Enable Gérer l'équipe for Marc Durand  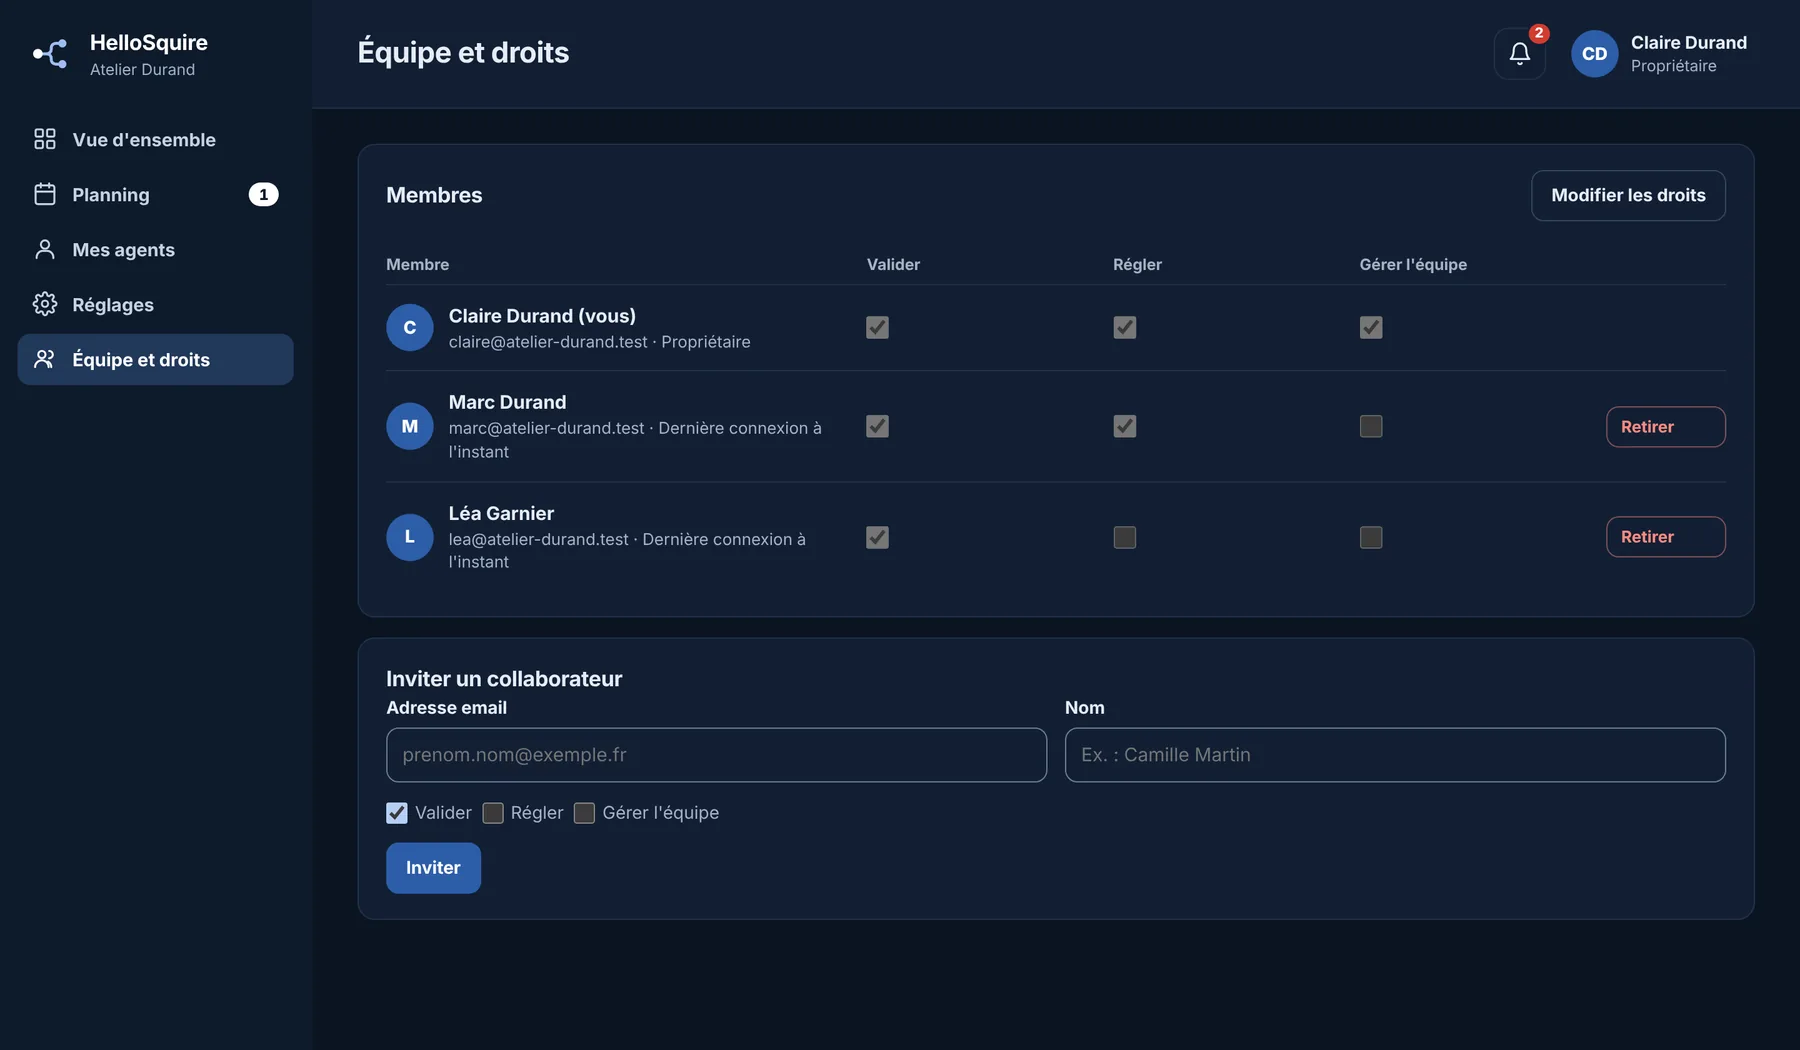[x=1371, y=426]
